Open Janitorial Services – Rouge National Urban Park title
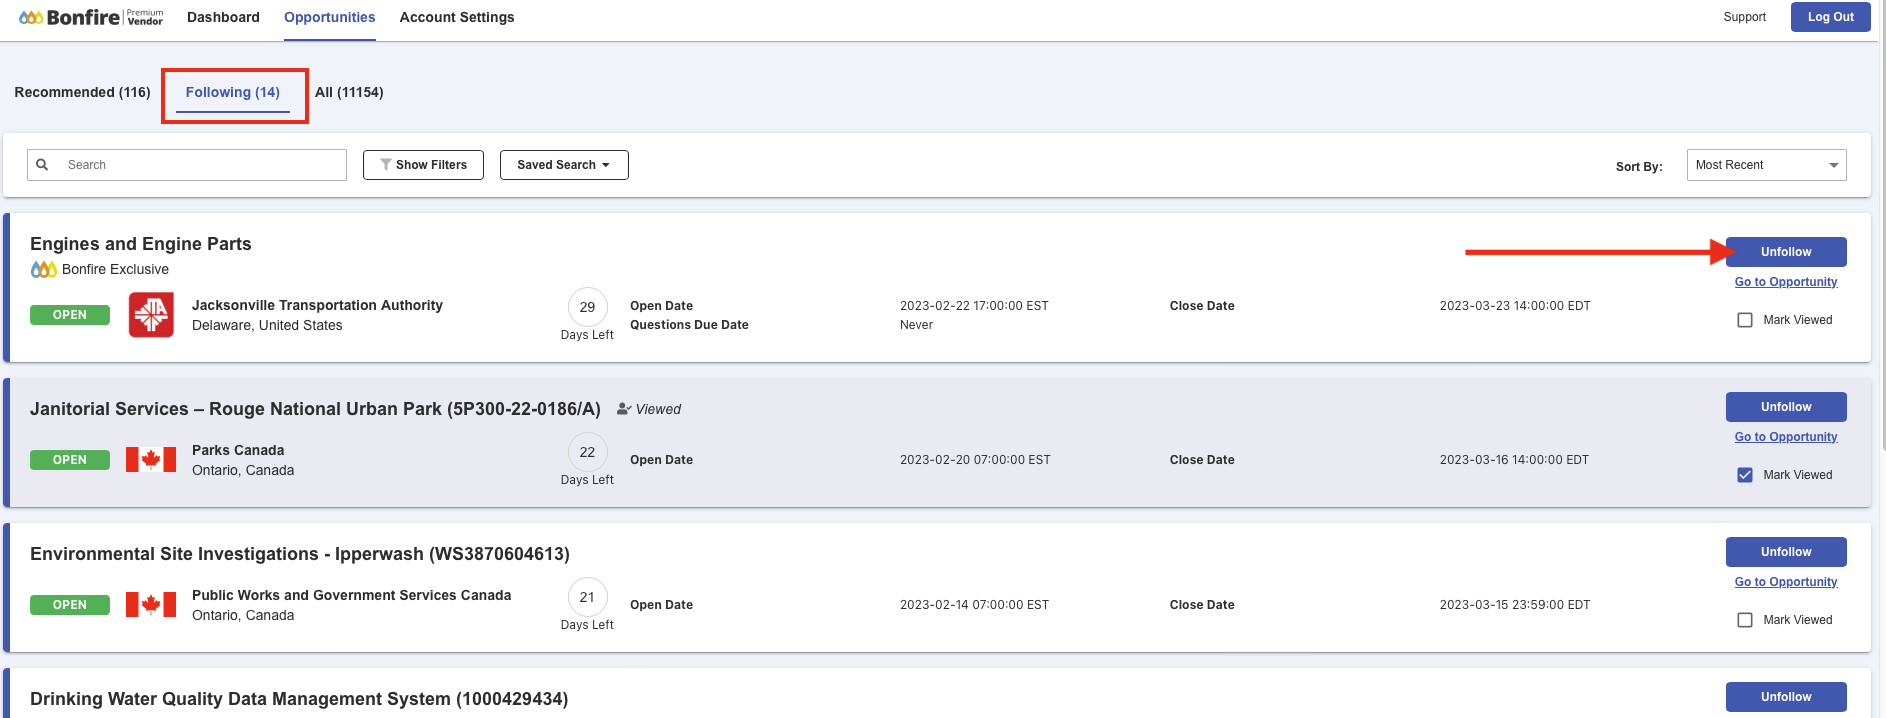This screenshot has height=718, width=1886. pos(315,409)
